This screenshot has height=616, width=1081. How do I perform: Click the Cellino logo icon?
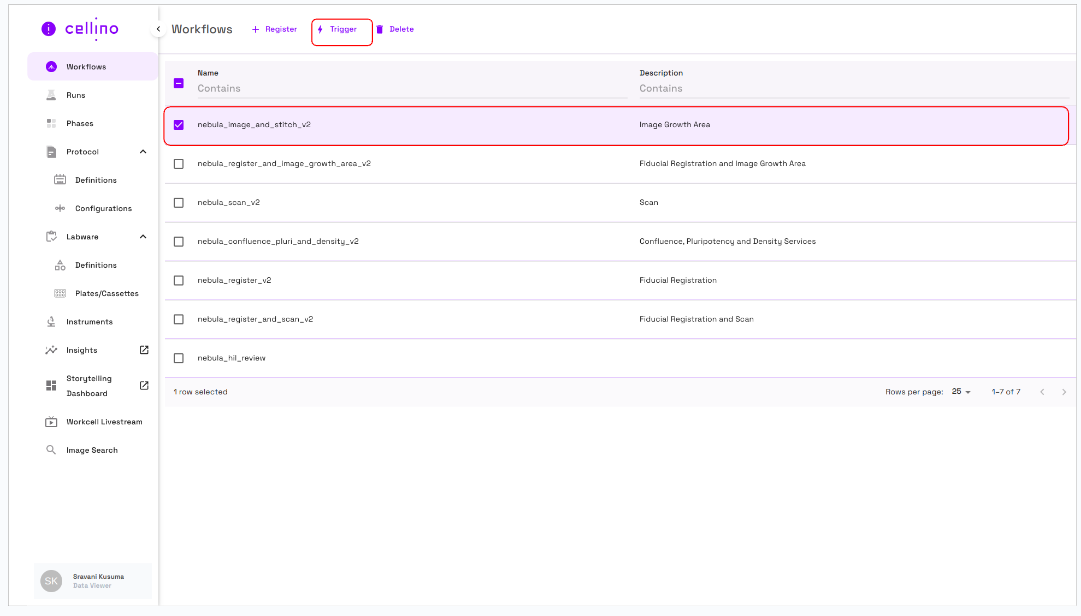point(49,29)
